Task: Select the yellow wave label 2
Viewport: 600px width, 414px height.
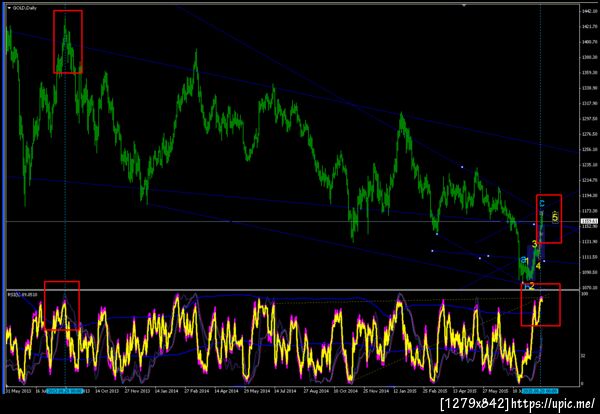Action: coord(532,285)
